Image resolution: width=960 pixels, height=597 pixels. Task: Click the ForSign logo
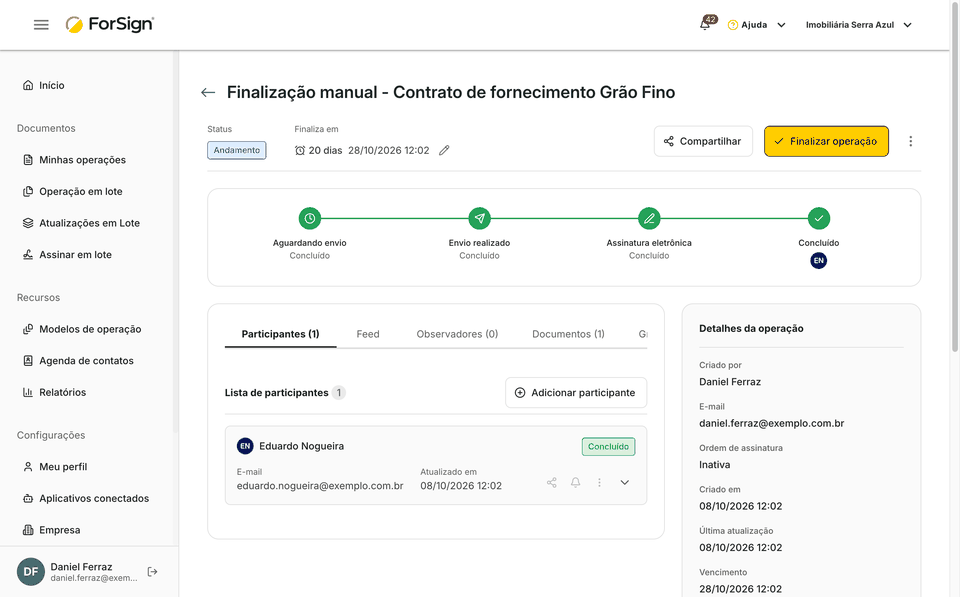click(110, 24)
